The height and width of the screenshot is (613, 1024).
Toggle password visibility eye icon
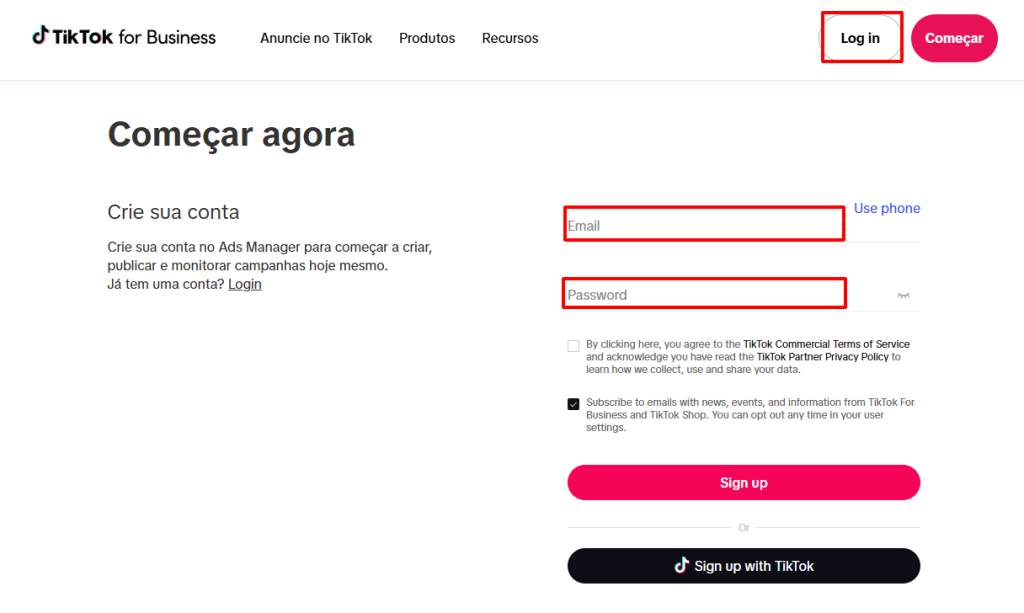903,296
